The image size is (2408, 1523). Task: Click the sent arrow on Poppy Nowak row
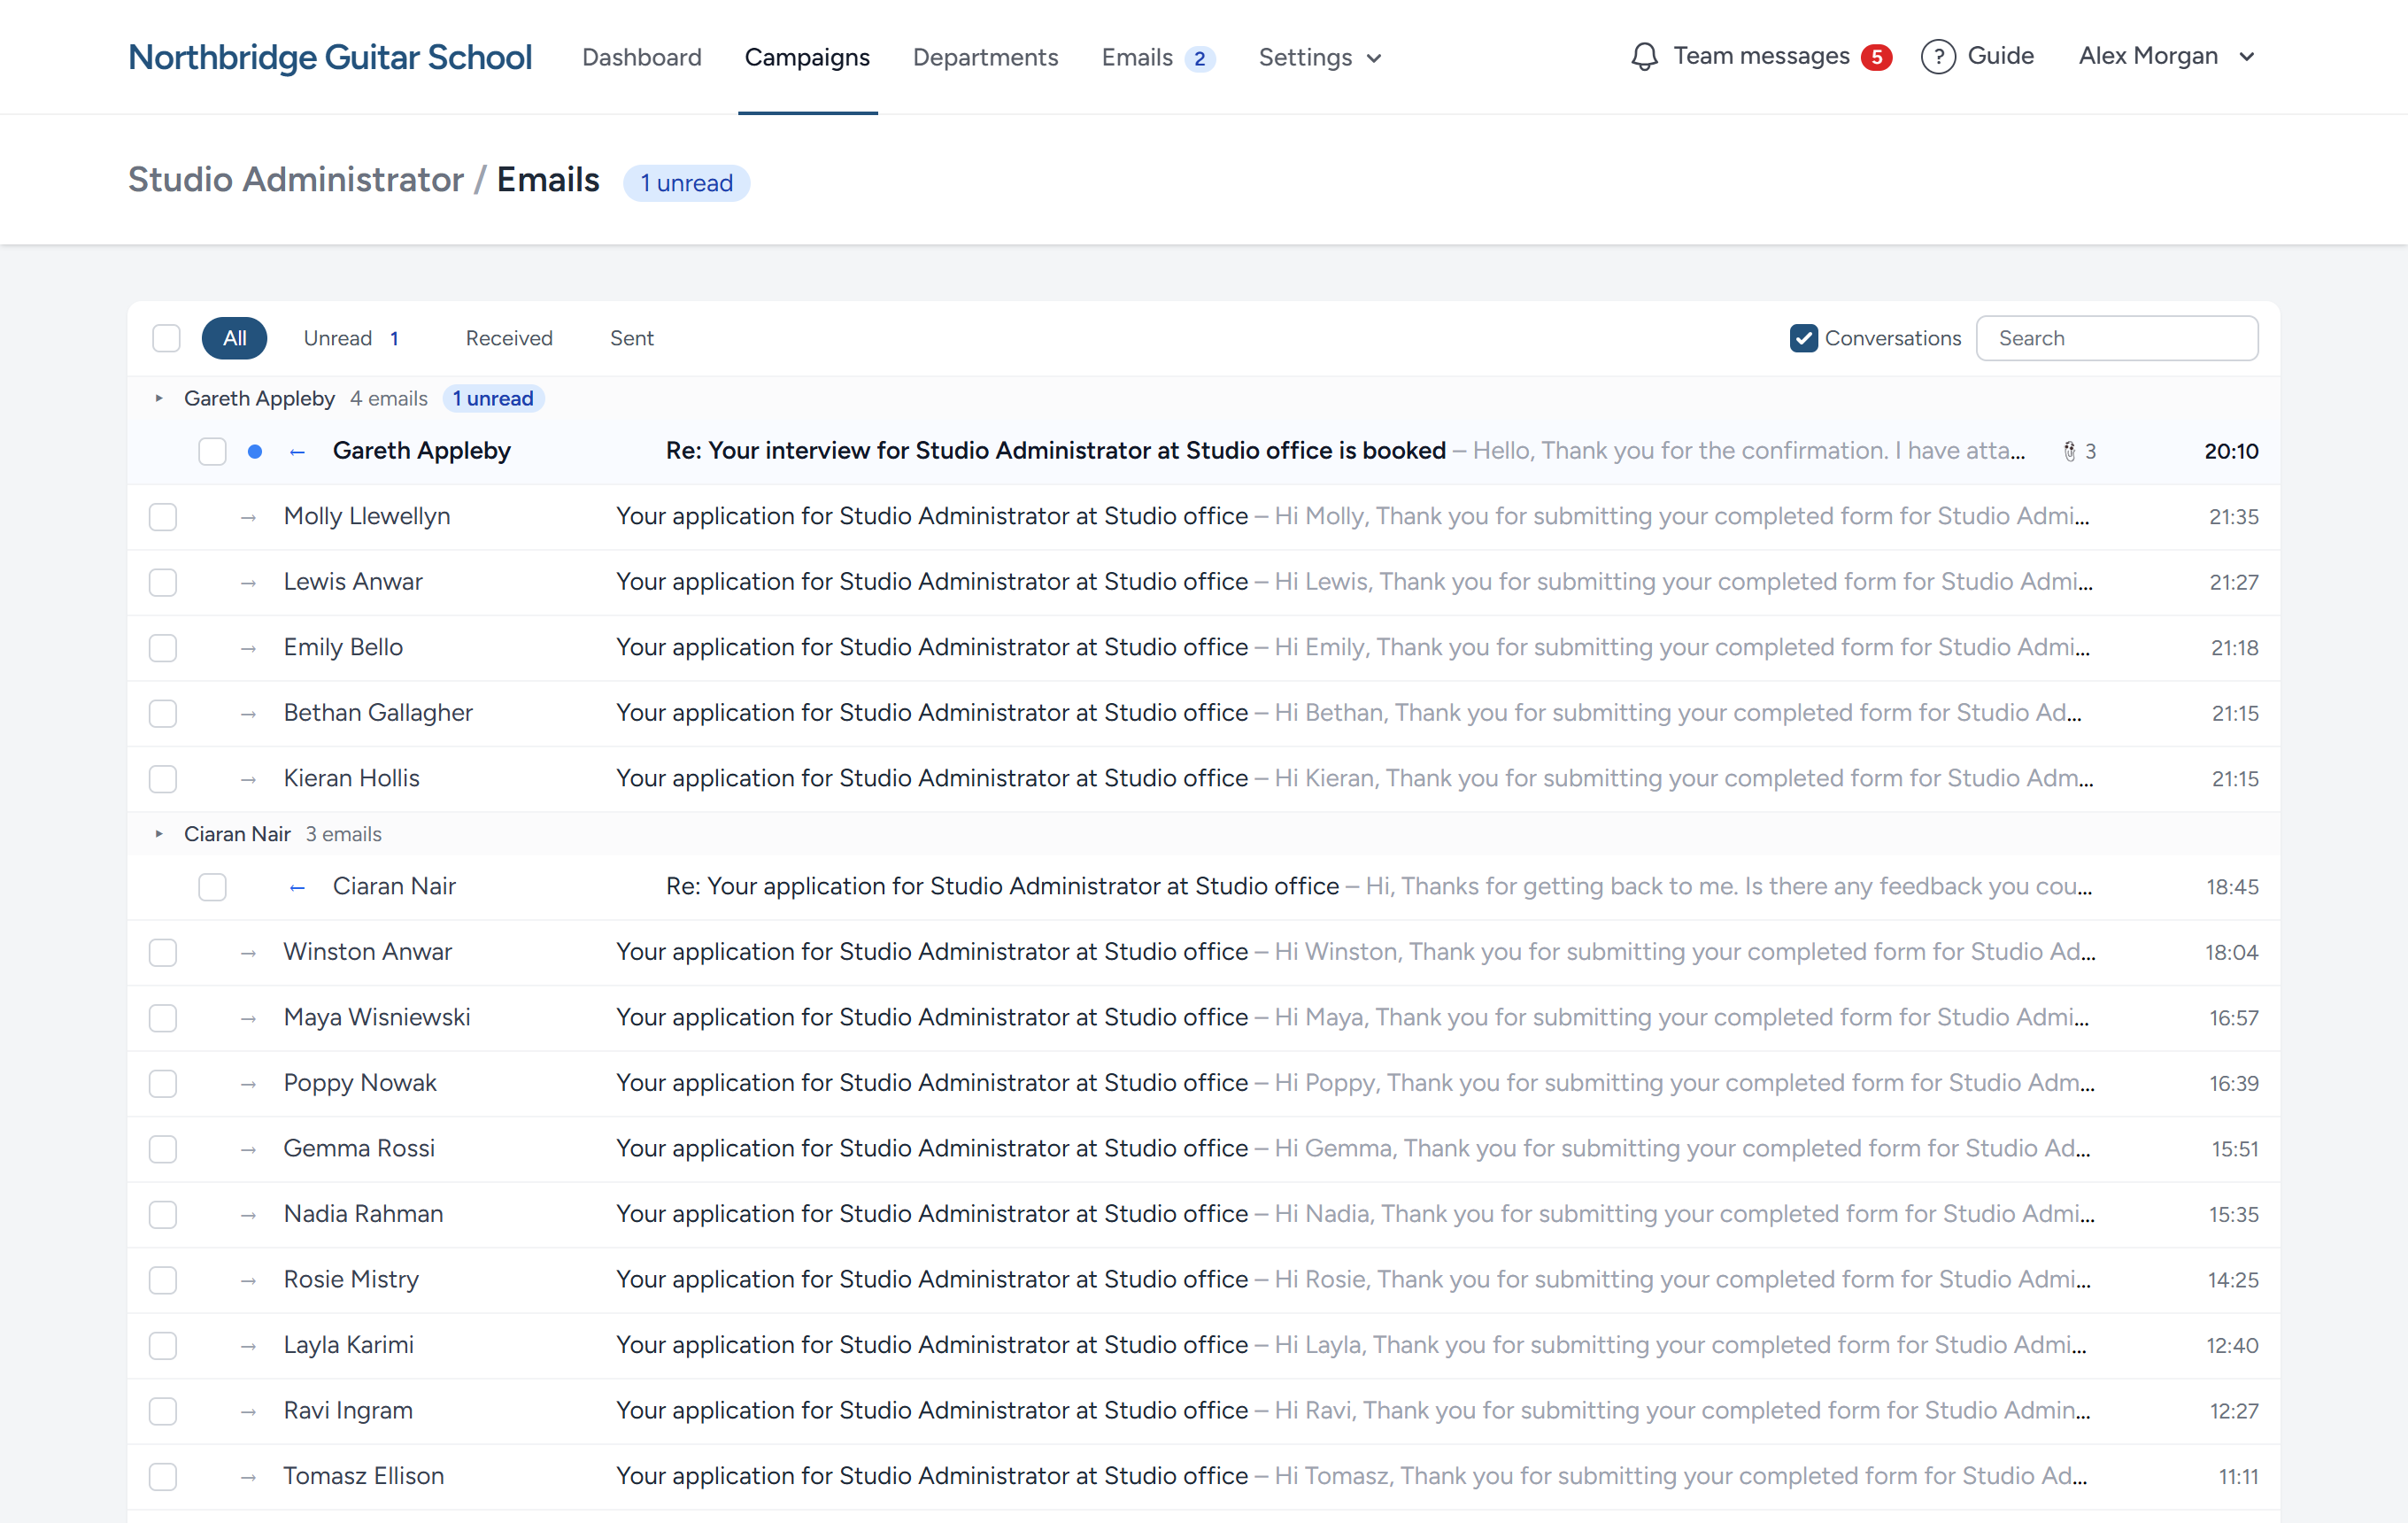(248, 1084)
